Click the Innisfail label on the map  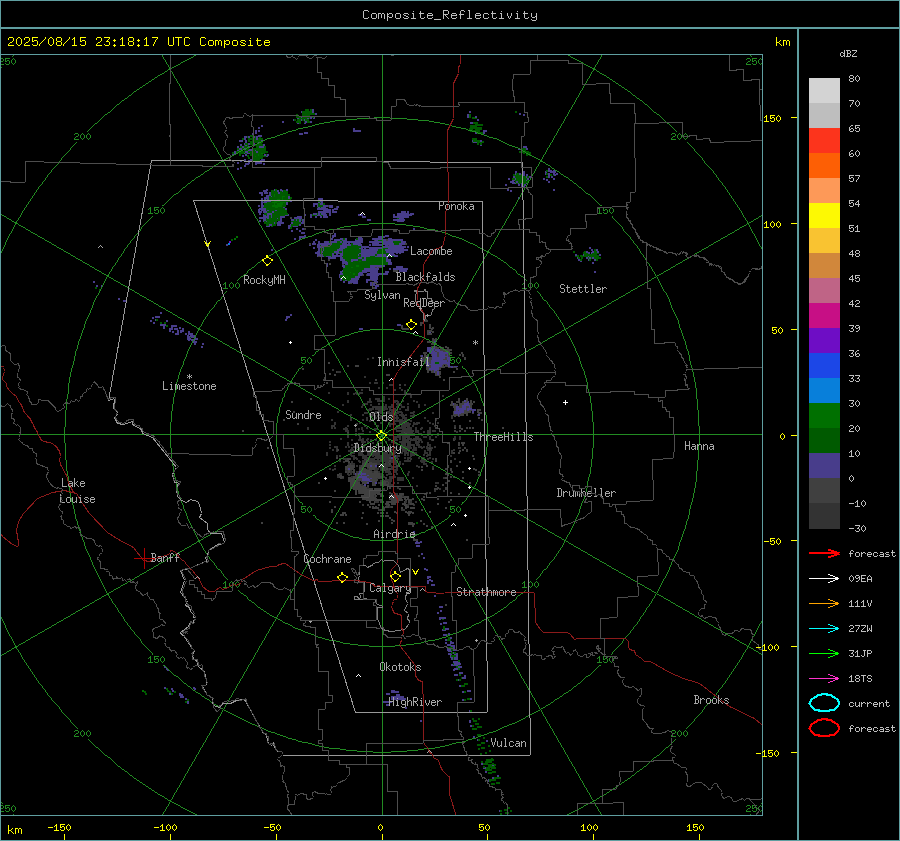click(403, 362)
